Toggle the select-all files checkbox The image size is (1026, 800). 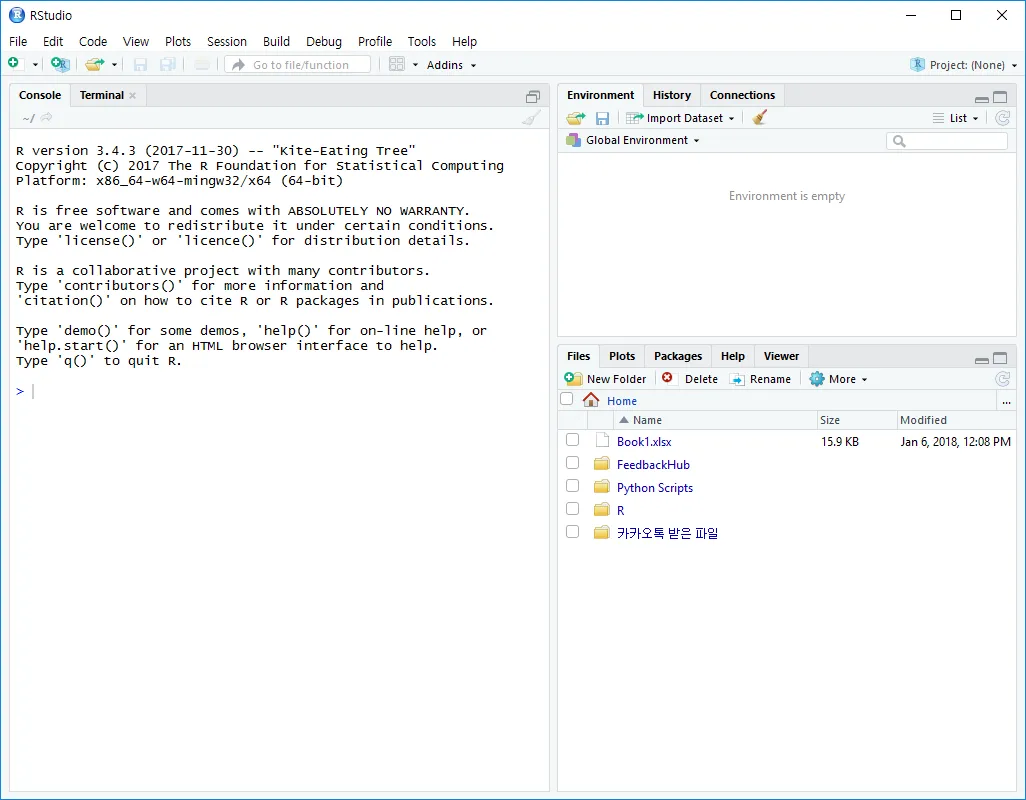click(567, 399)
